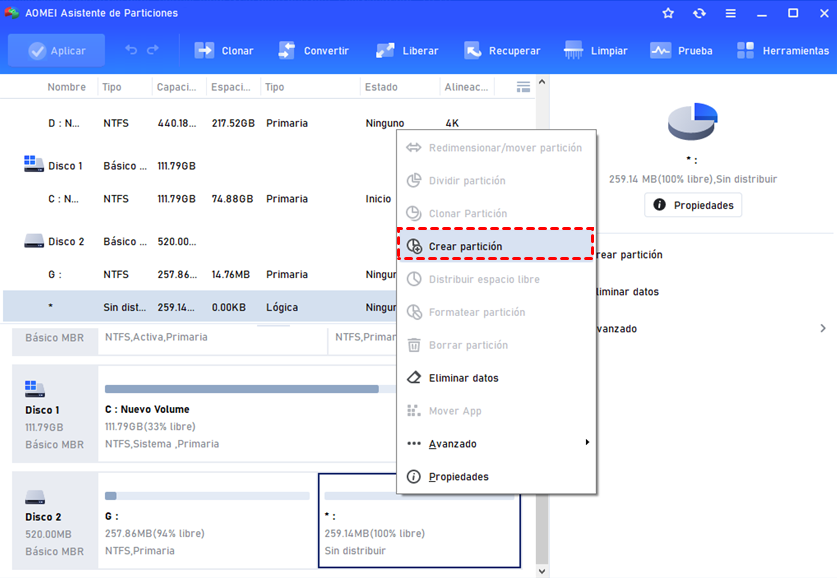837x578 pixels.
Task: Toggle the list view columns icon
Action: tap(523, 87)
